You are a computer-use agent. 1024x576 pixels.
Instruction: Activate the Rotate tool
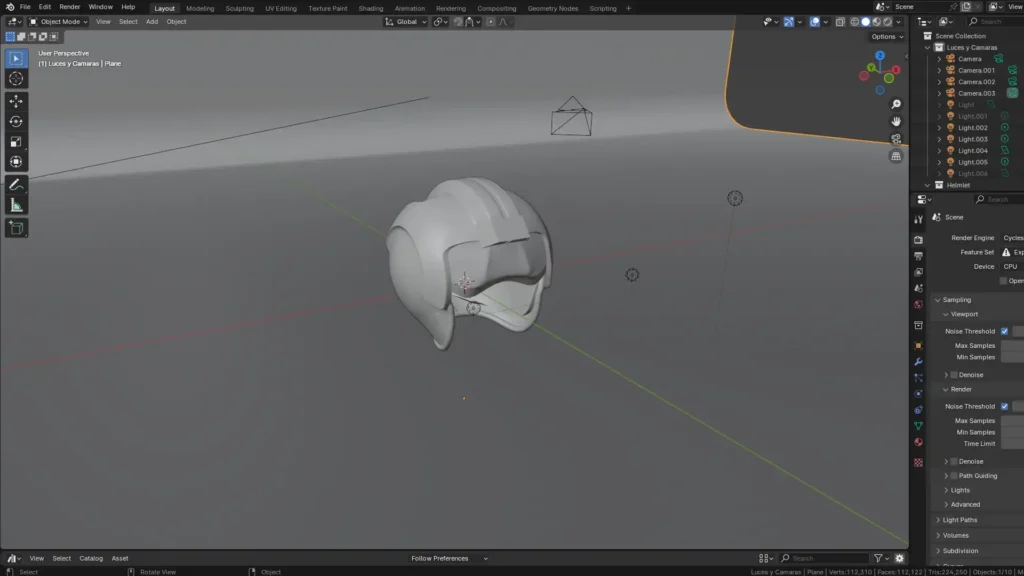tap(16, 121)
